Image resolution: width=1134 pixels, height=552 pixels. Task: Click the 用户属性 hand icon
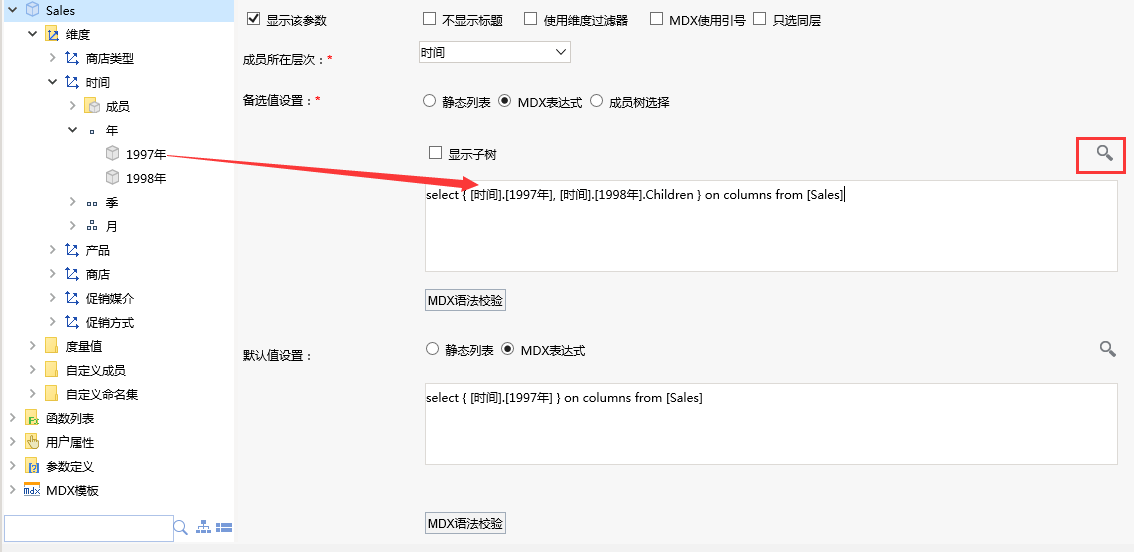pos(32,442)
